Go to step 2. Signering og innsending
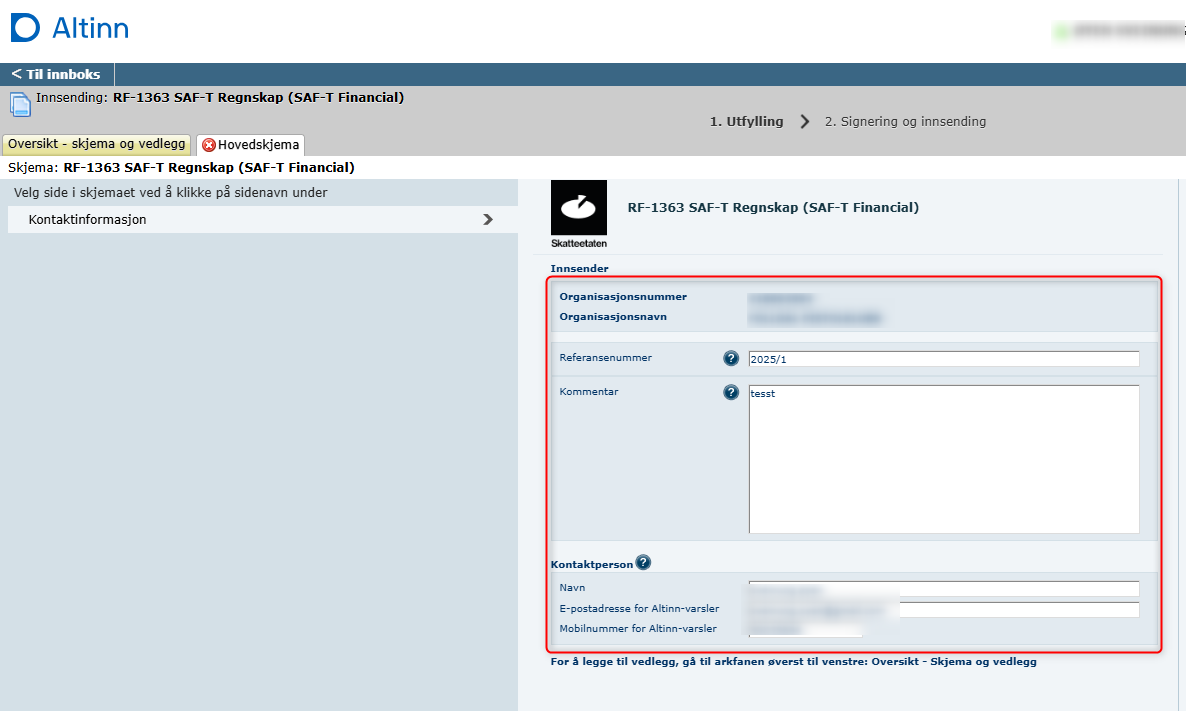This screenshot has height=711, width=1186. pyautogui.click(x=905, y=121)
